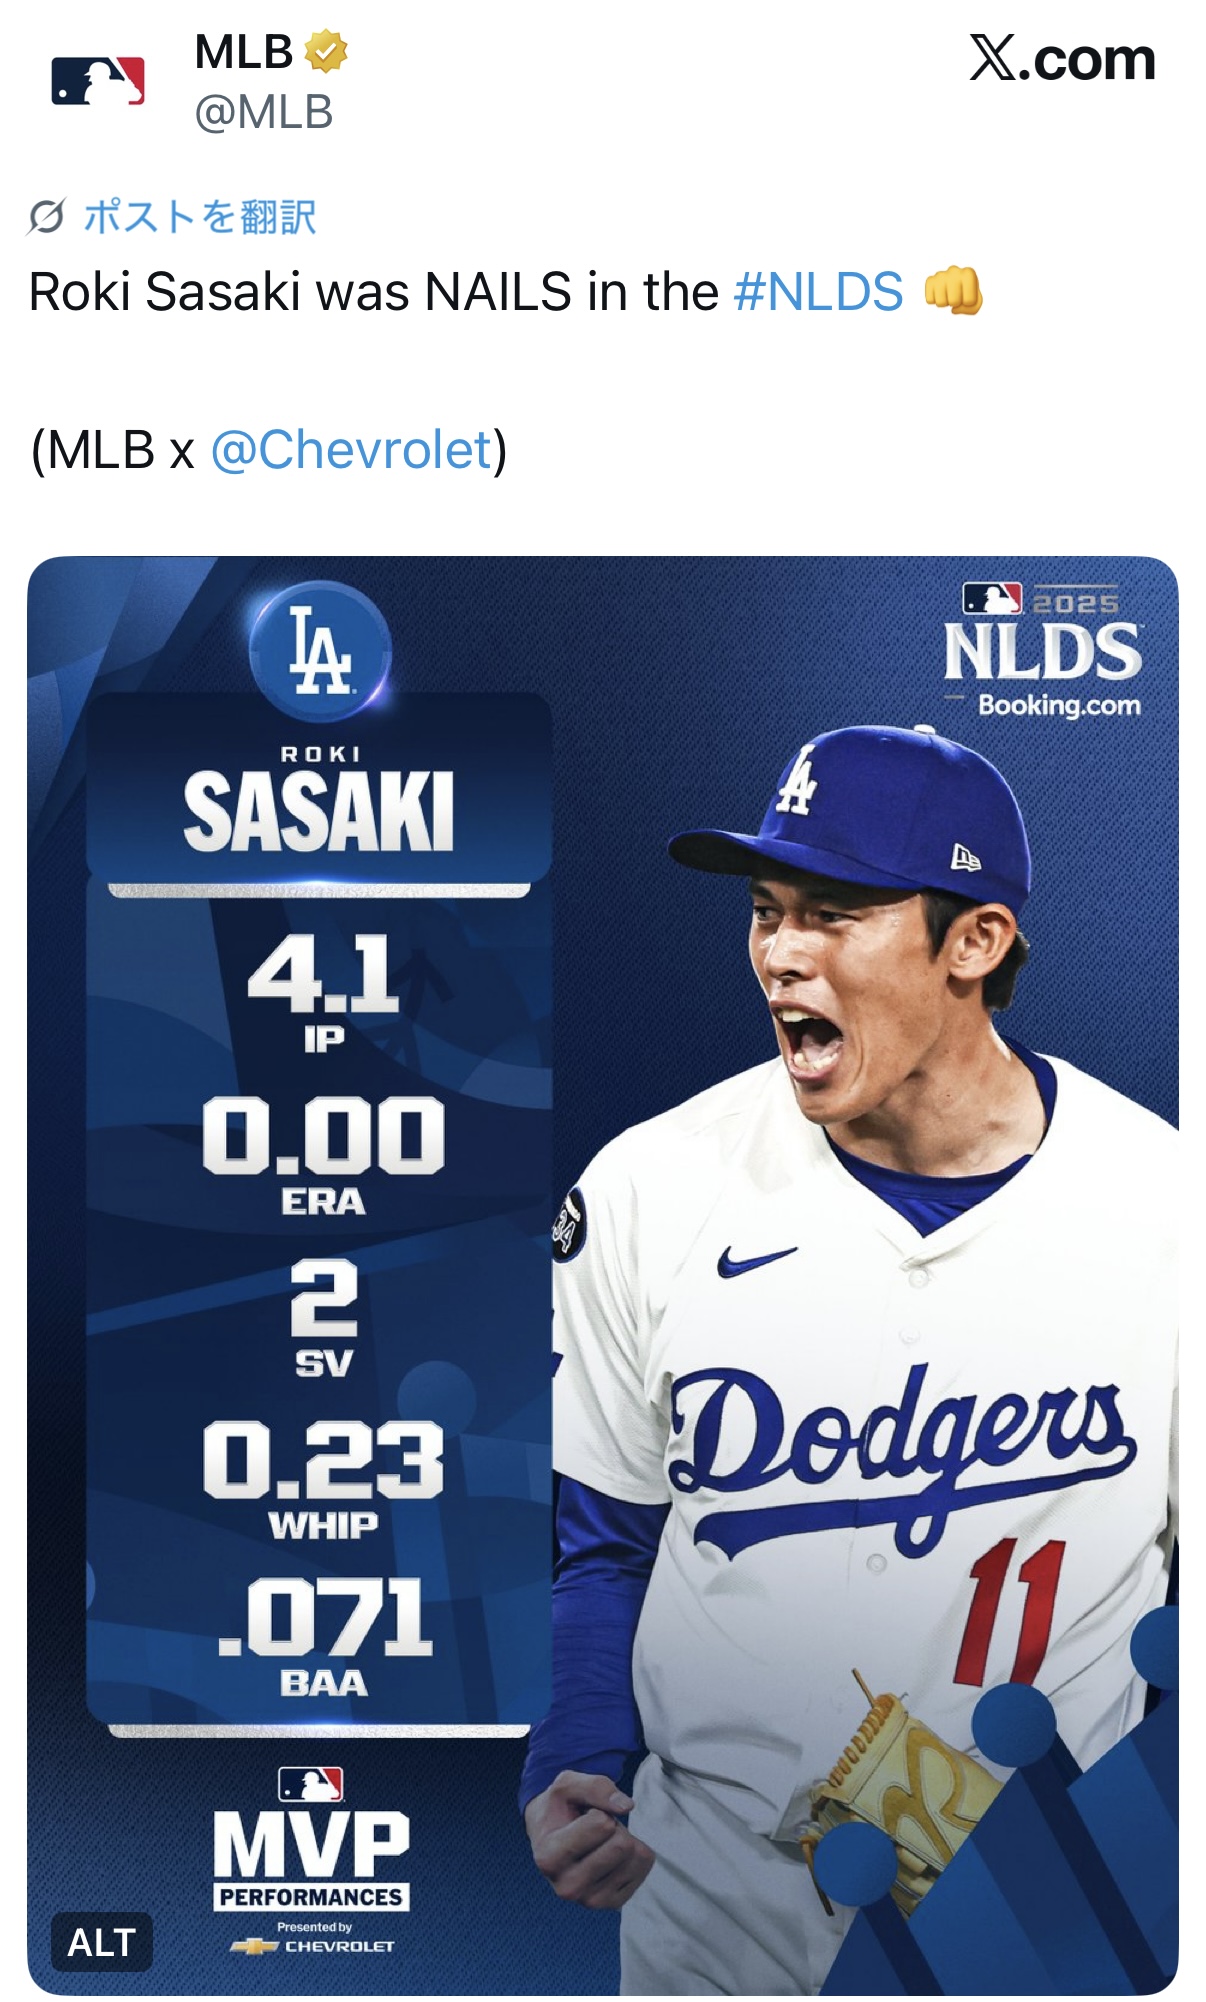Click the Chevrolet bowtie logo
The height and width of the screenshot is (2002, 1206).
click(x=254, y=1947)
